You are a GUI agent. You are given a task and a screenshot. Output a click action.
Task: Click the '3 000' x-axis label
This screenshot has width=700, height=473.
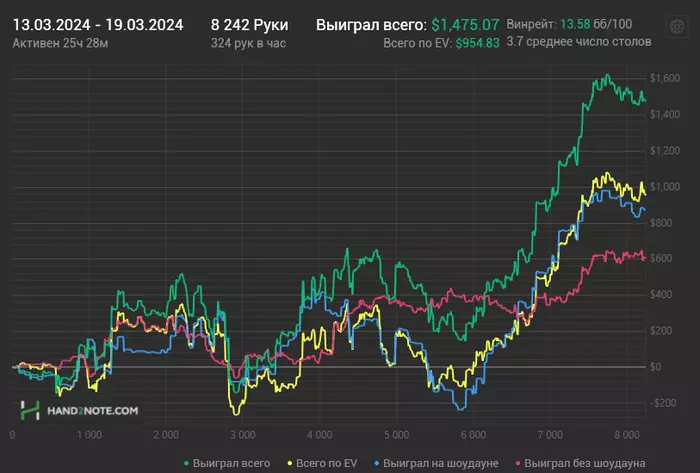tap(243, 435)
